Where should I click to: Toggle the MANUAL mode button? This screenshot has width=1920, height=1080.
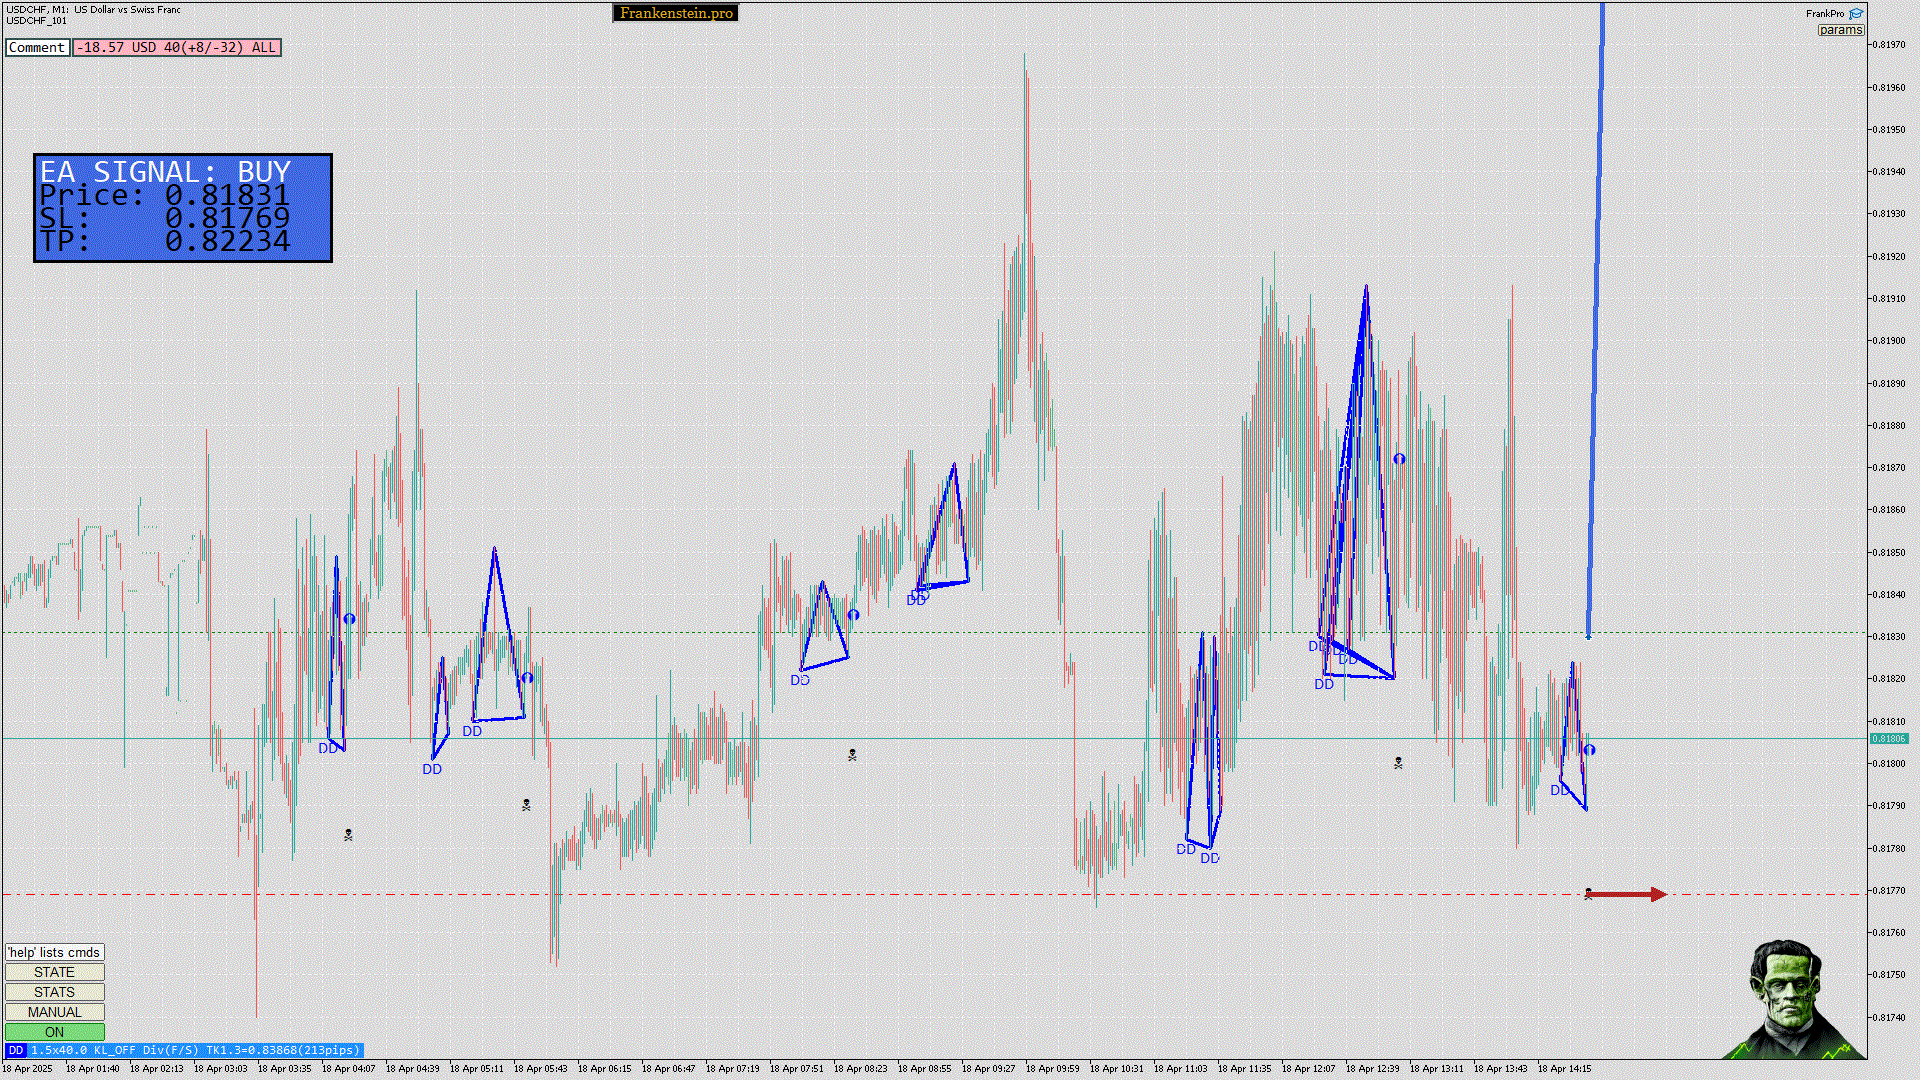[54, 1012]
